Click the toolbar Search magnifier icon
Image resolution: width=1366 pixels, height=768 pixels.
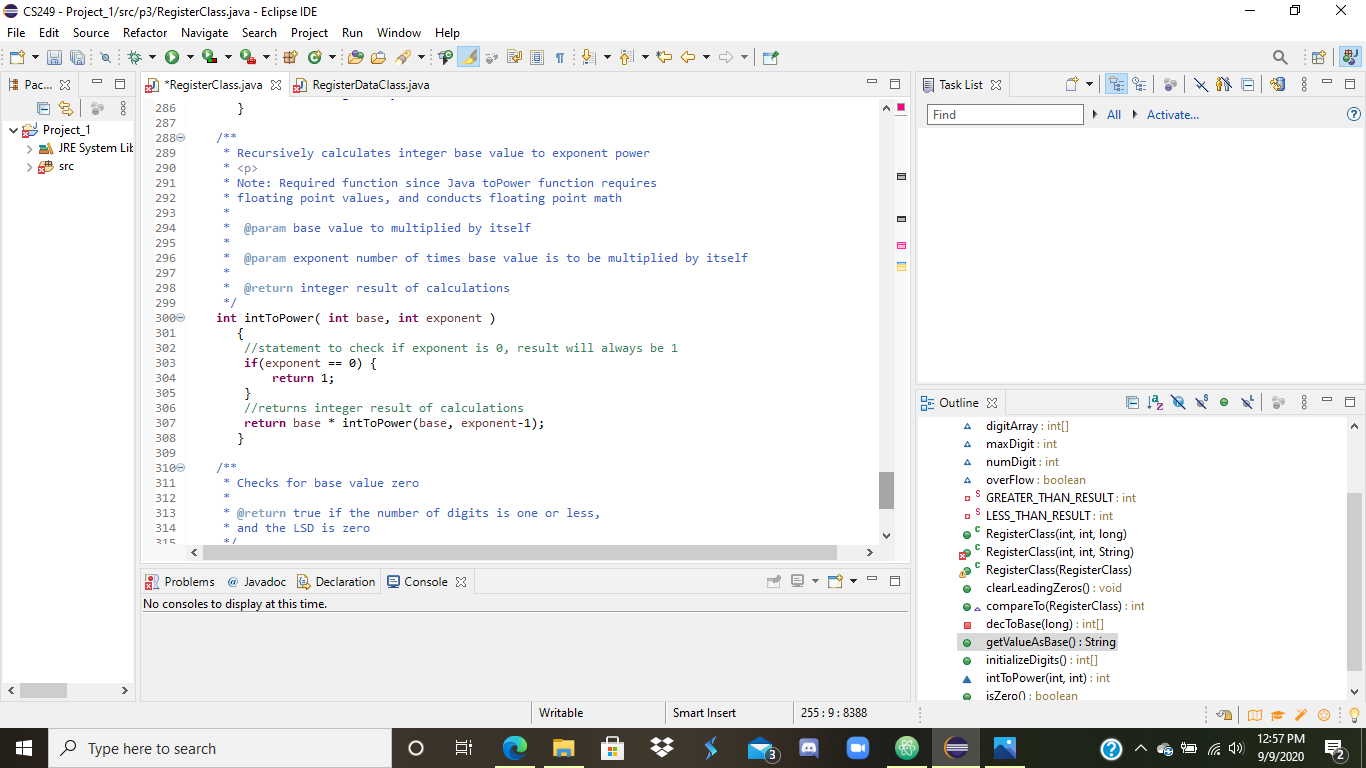1280,58
